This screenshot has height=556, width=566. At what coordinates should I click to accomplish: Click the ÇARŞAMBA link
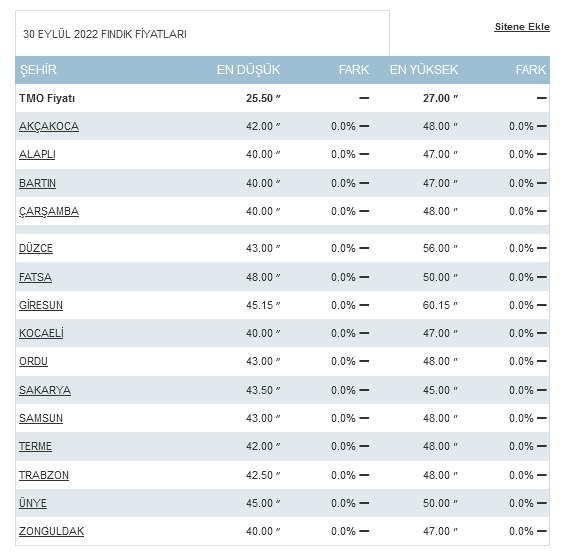pyautogui.click(x=49, y=211)
